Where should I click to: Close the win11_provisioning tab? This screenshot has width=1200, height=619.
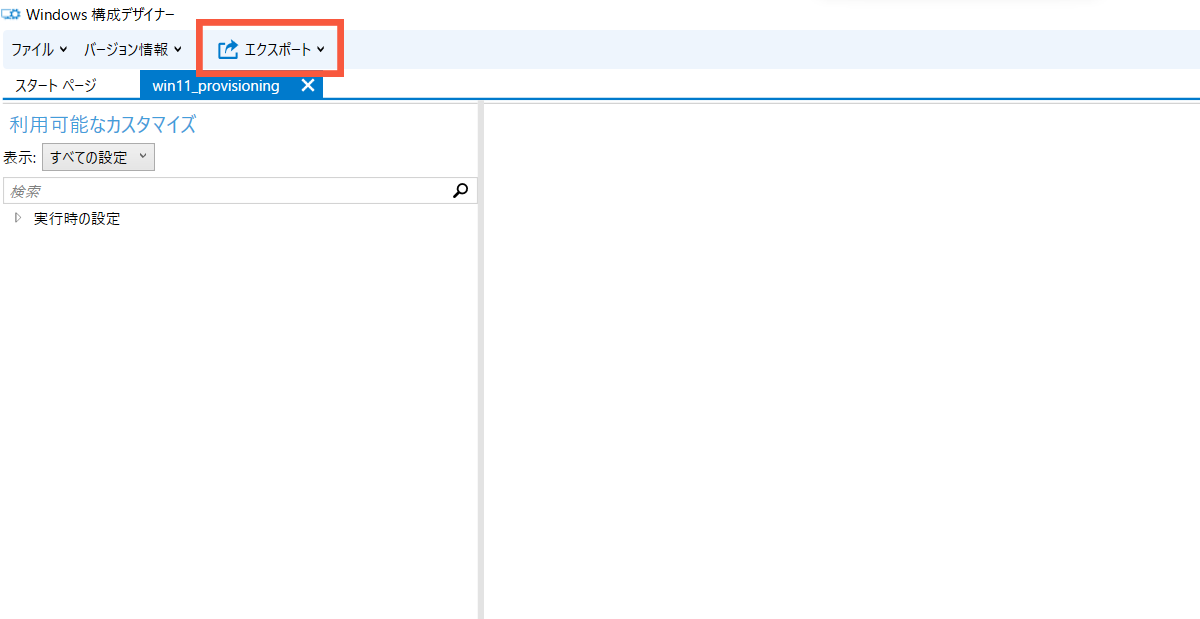click(307, 85)
